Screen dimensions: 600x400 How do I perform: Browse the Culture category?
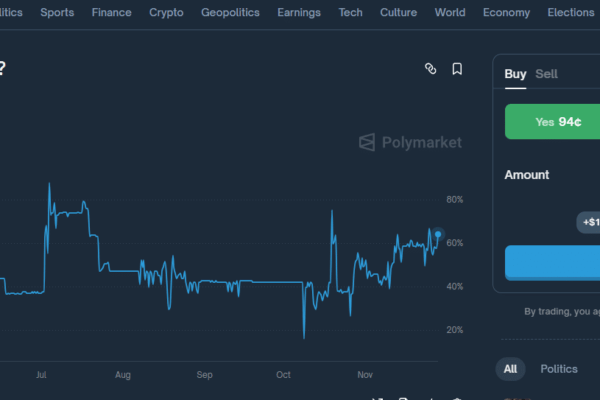(x=399, y=13)
